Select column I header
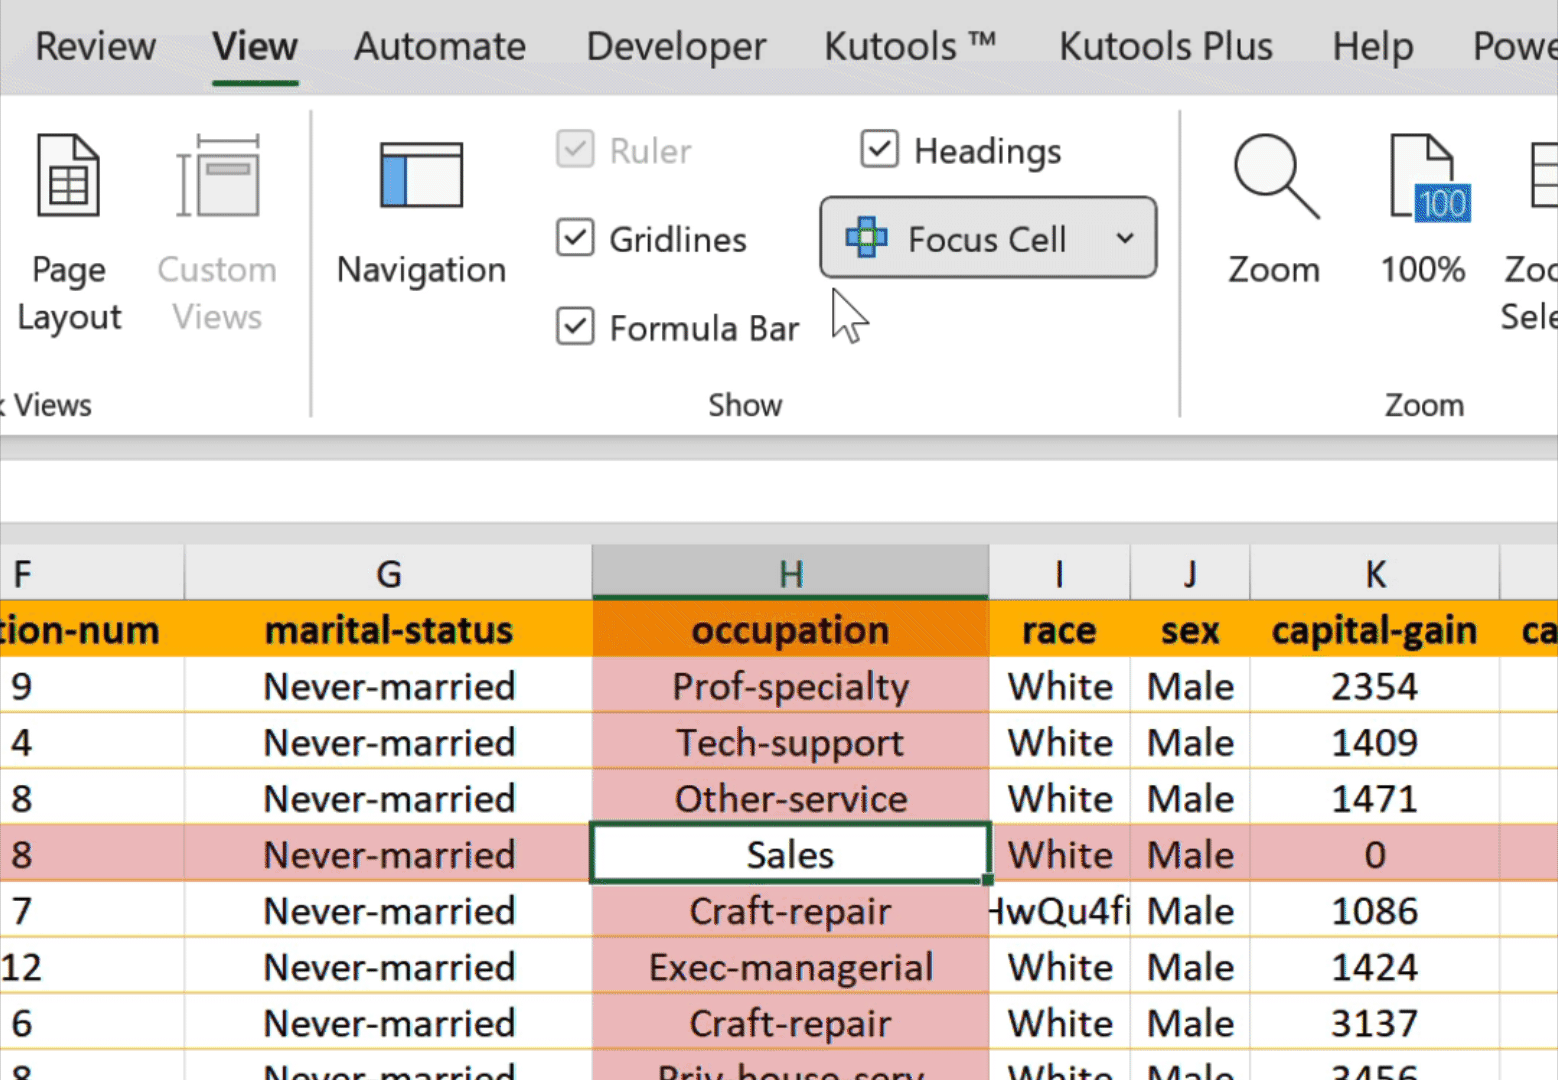 pyautogui.click(x=1060, y=574)
